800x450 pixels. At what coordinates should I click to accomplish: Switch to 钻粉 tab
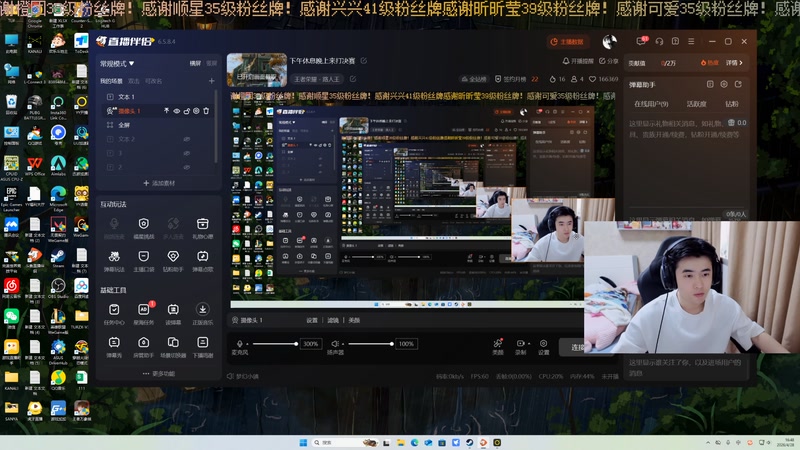[732, 104]
